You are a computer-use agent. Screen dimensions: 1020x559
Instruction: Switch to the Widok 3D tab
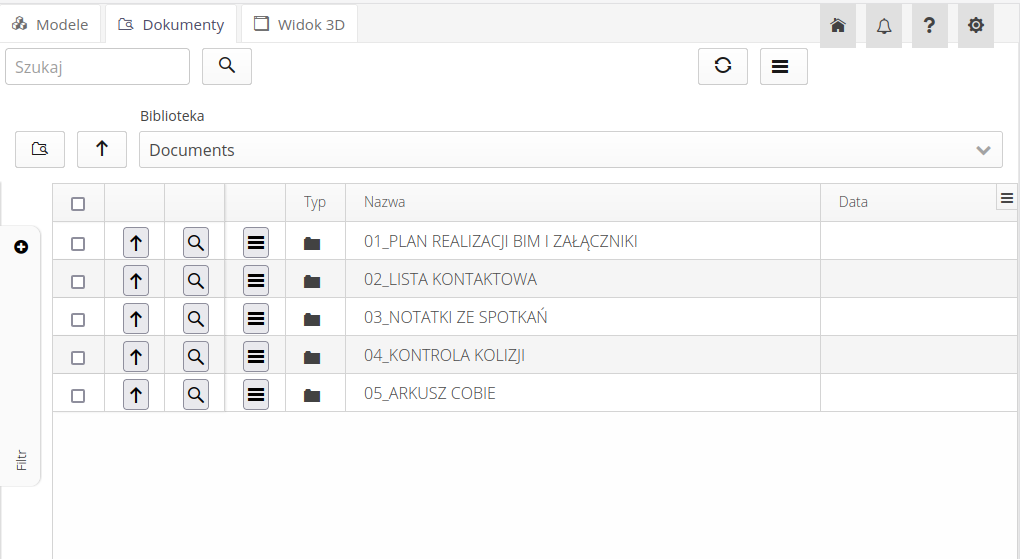coord(299,24)
